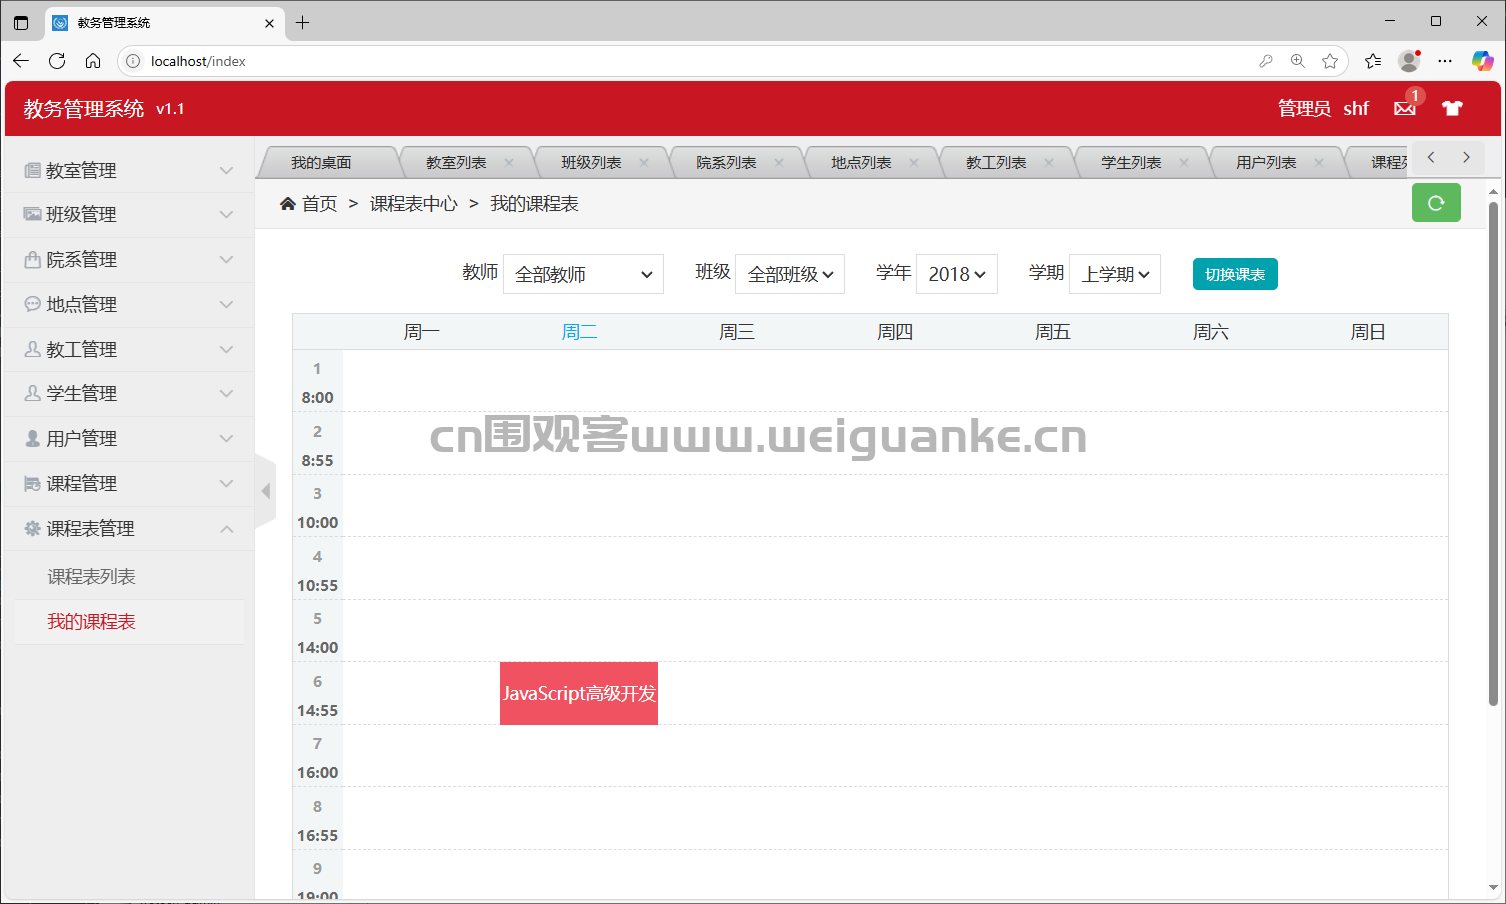1506x904 pixels.
Task: Collapse sidebar with the left arrow handle
Action: pyautogui.click(x=265, y=491)
